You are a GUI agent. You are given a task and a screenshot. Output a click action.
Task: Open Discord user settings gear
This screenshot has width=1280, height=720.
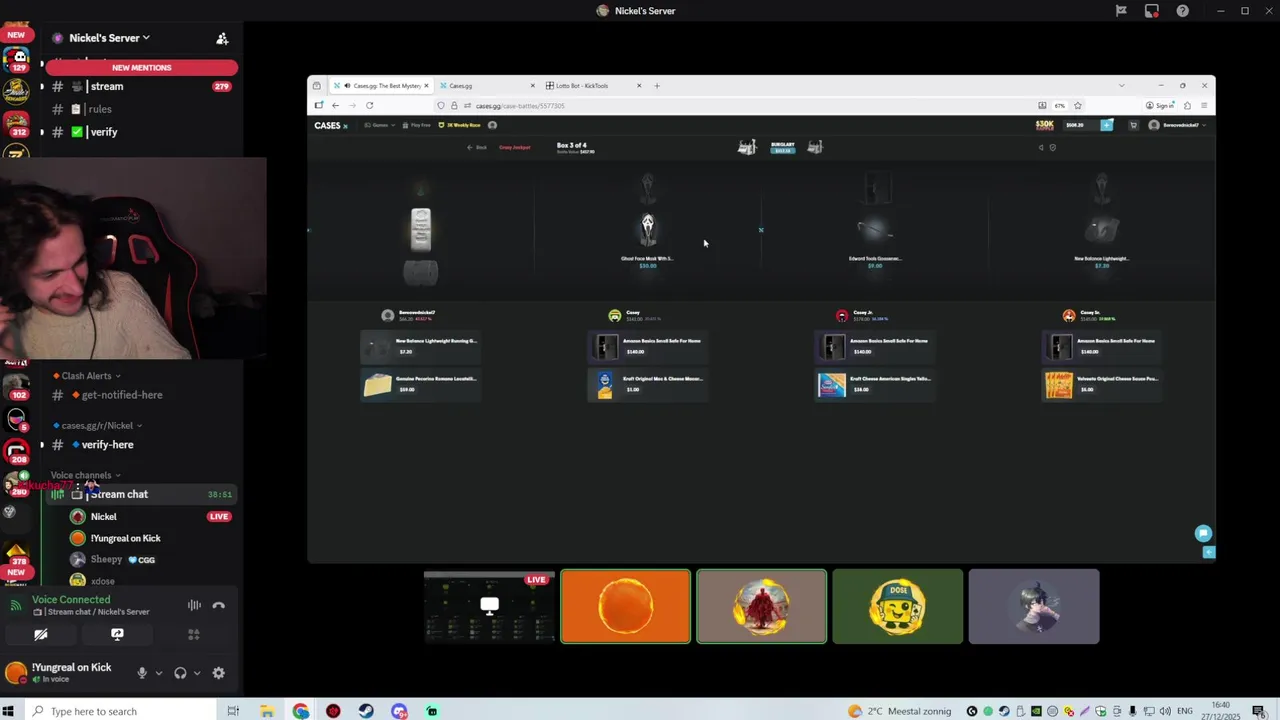point(219,673)
